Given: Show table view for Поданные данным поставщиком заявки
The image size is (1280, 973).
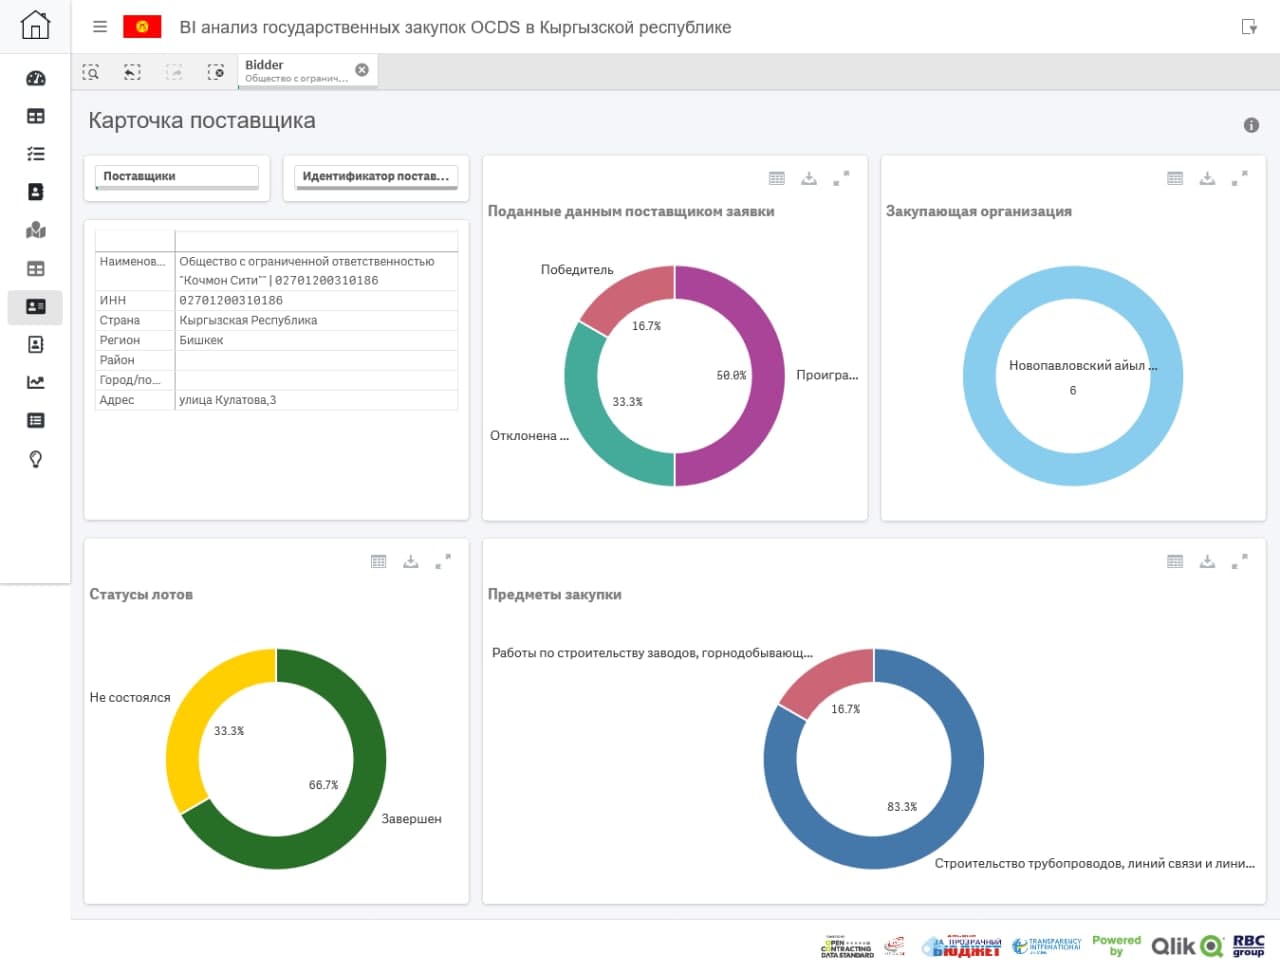Looking at the screenshot, I should 777,178.
